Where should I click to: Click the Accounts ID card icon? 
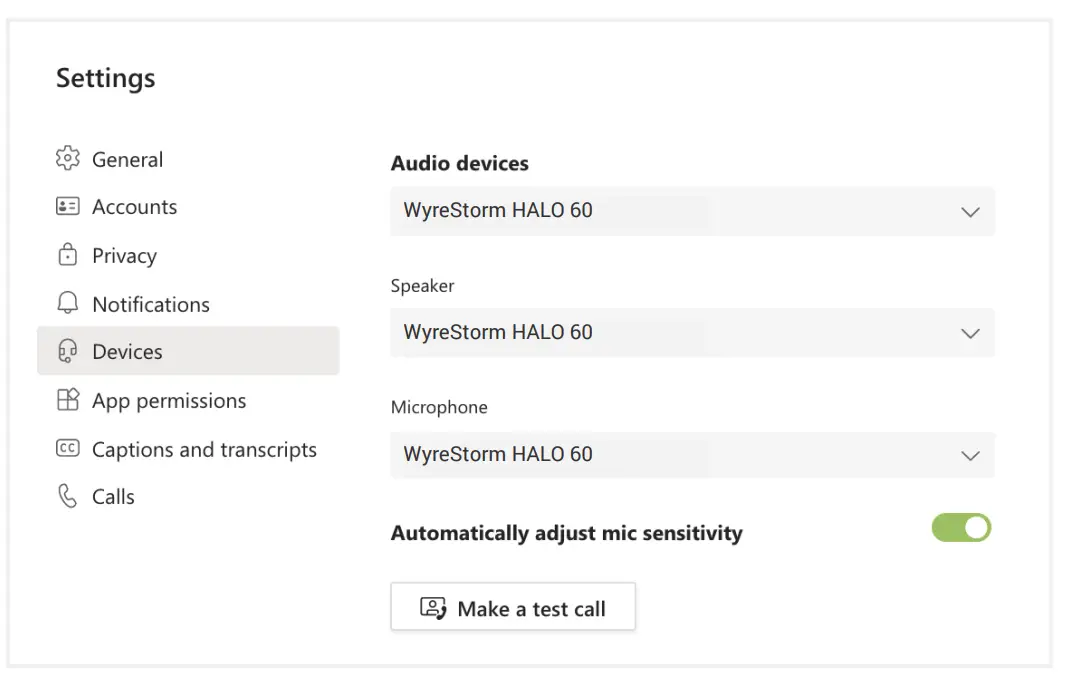[67, 207]
